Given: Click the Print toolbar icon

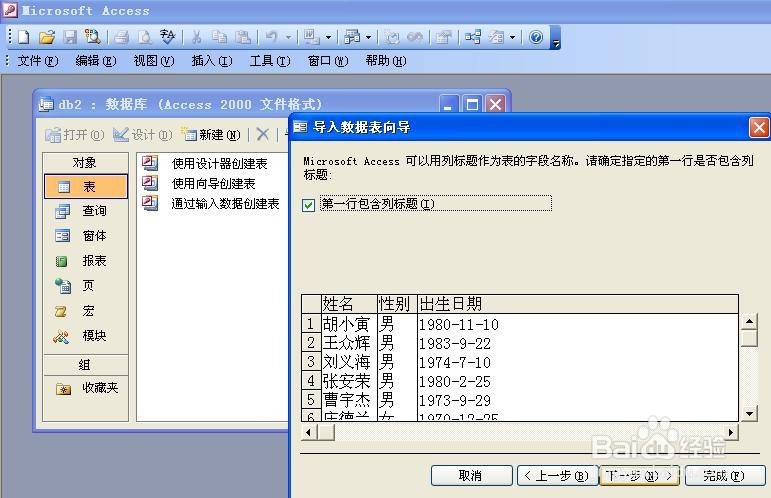Looking at the screenshot, I should coord(121,37).
